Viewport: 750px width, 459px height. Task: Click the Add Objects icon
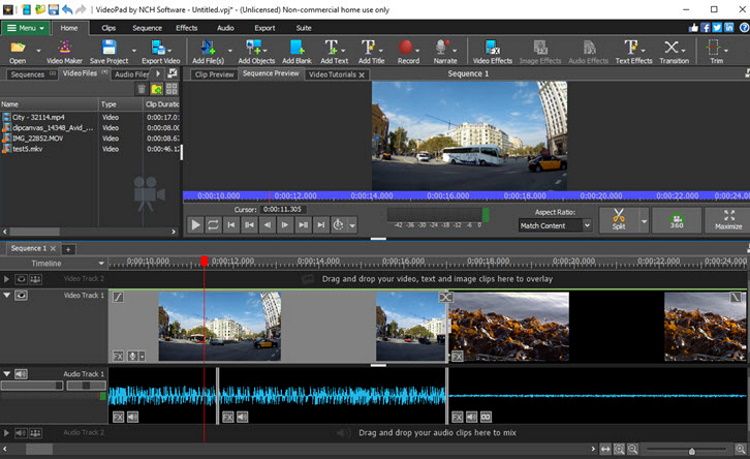pyautogui.click(x=256, y=52)
